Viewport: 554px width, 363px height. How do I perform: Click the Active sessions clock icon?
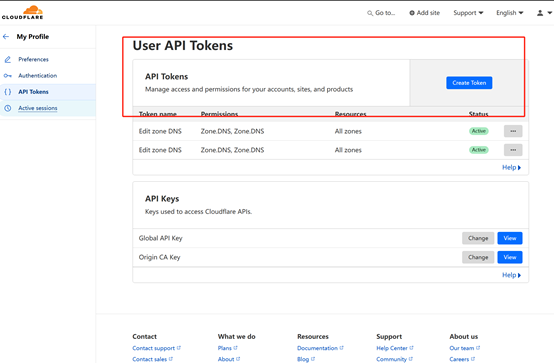click(x=7, y=108)
